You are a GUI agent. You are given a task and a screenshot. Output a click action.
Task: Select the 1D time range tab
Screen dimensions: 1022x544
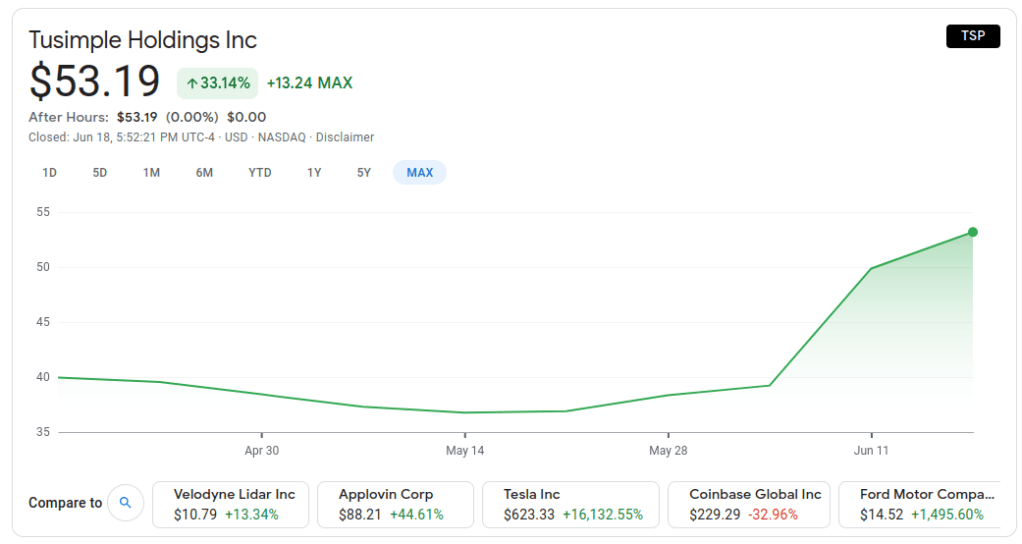[x=50, y=173]
